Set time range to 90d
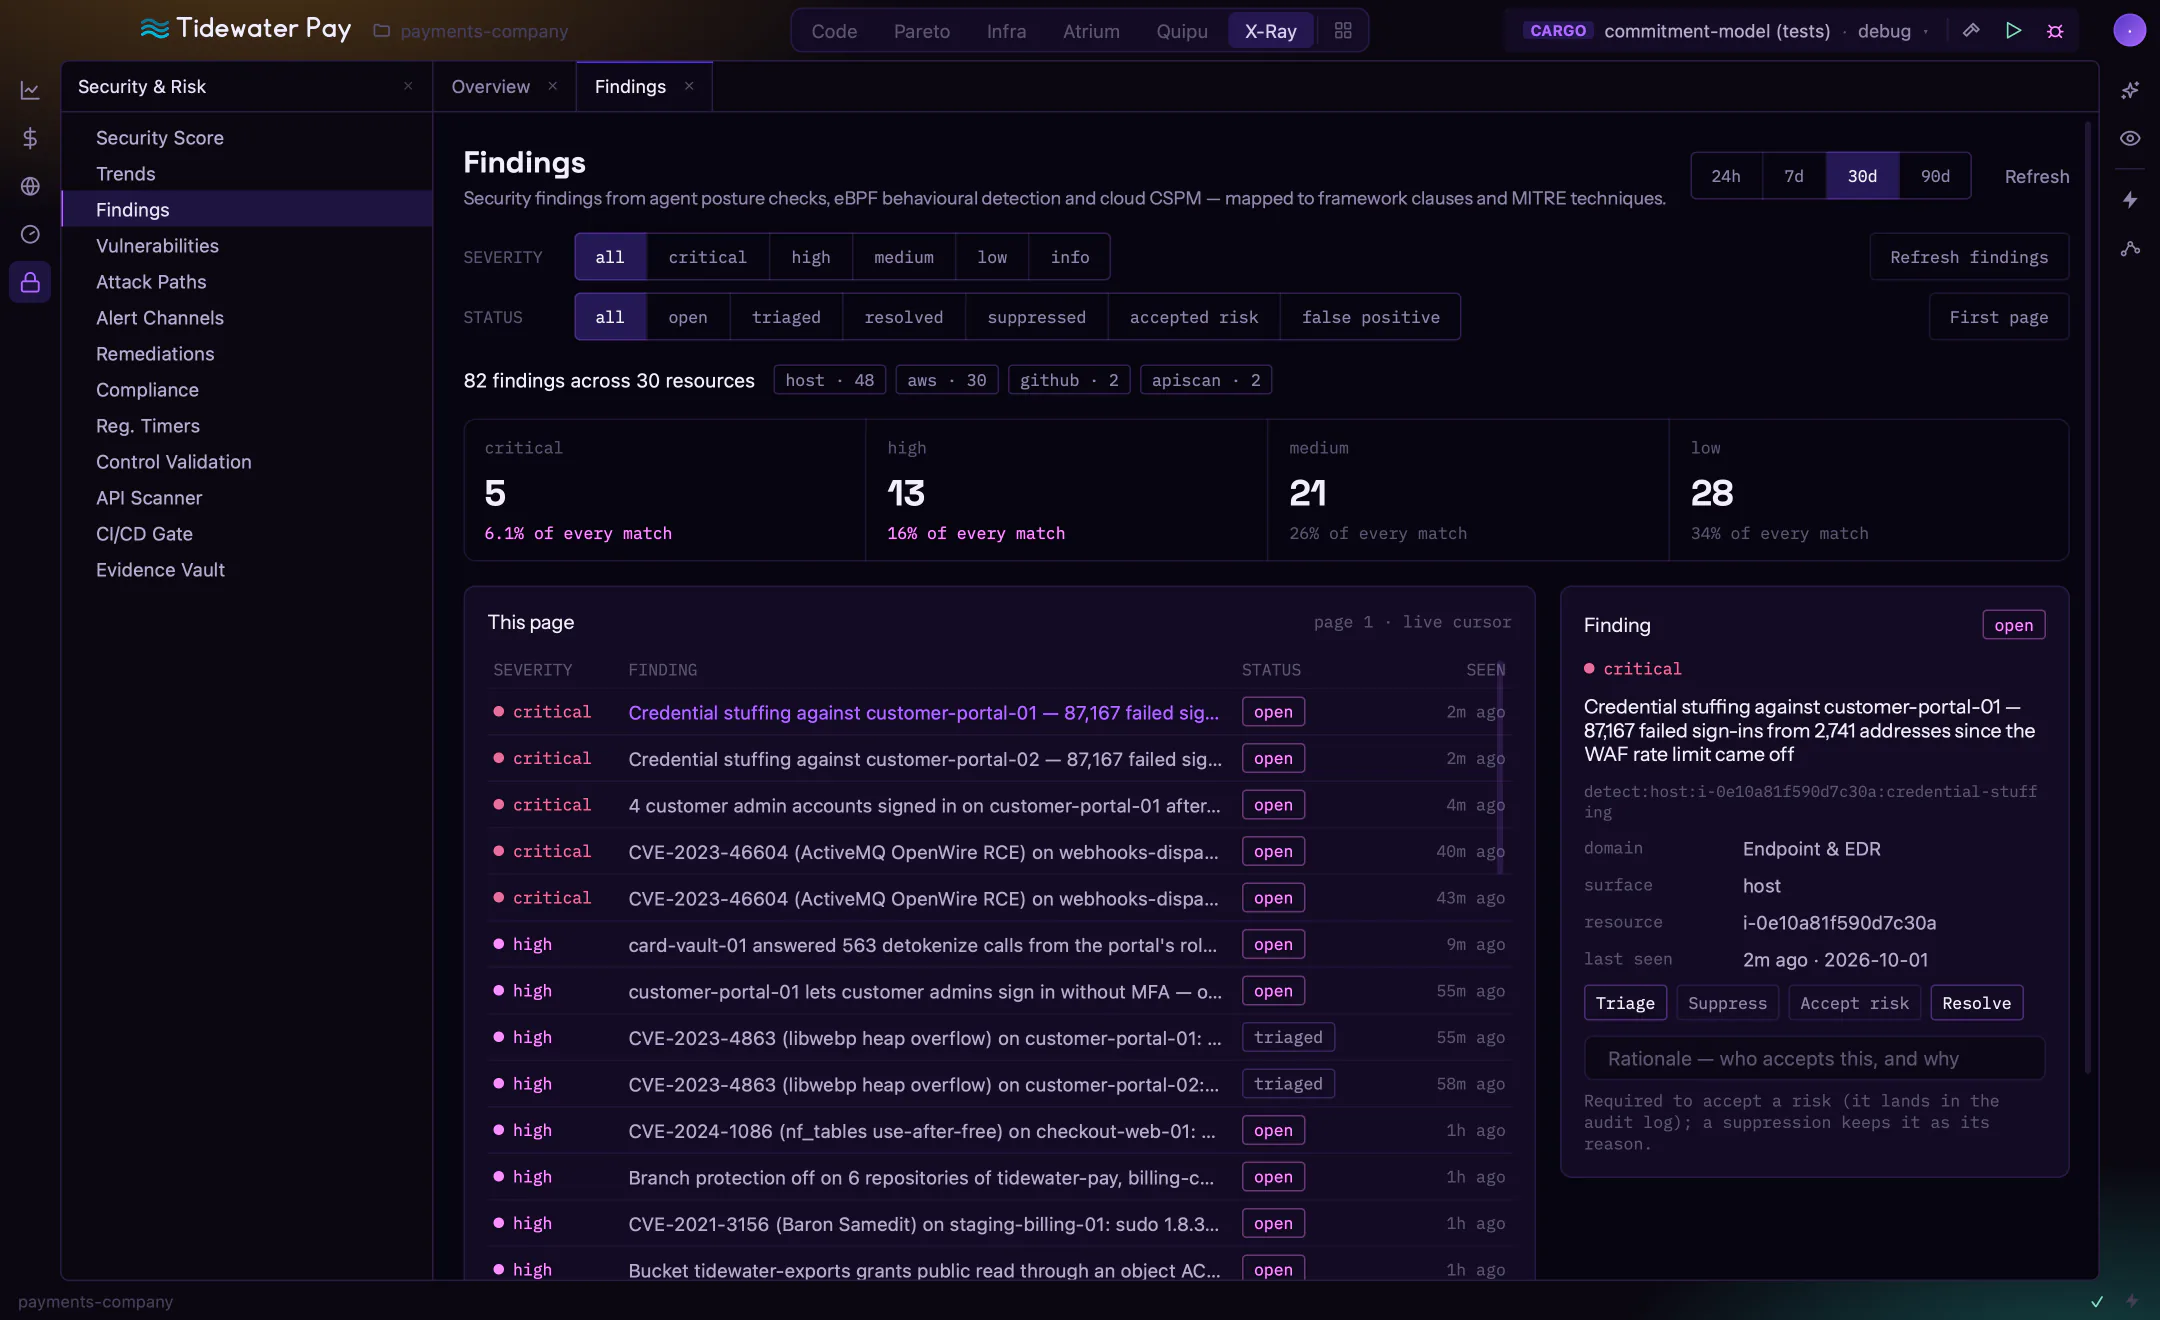The image size is (2160, 1320). pyautogui.click(x=1935, y=176)
